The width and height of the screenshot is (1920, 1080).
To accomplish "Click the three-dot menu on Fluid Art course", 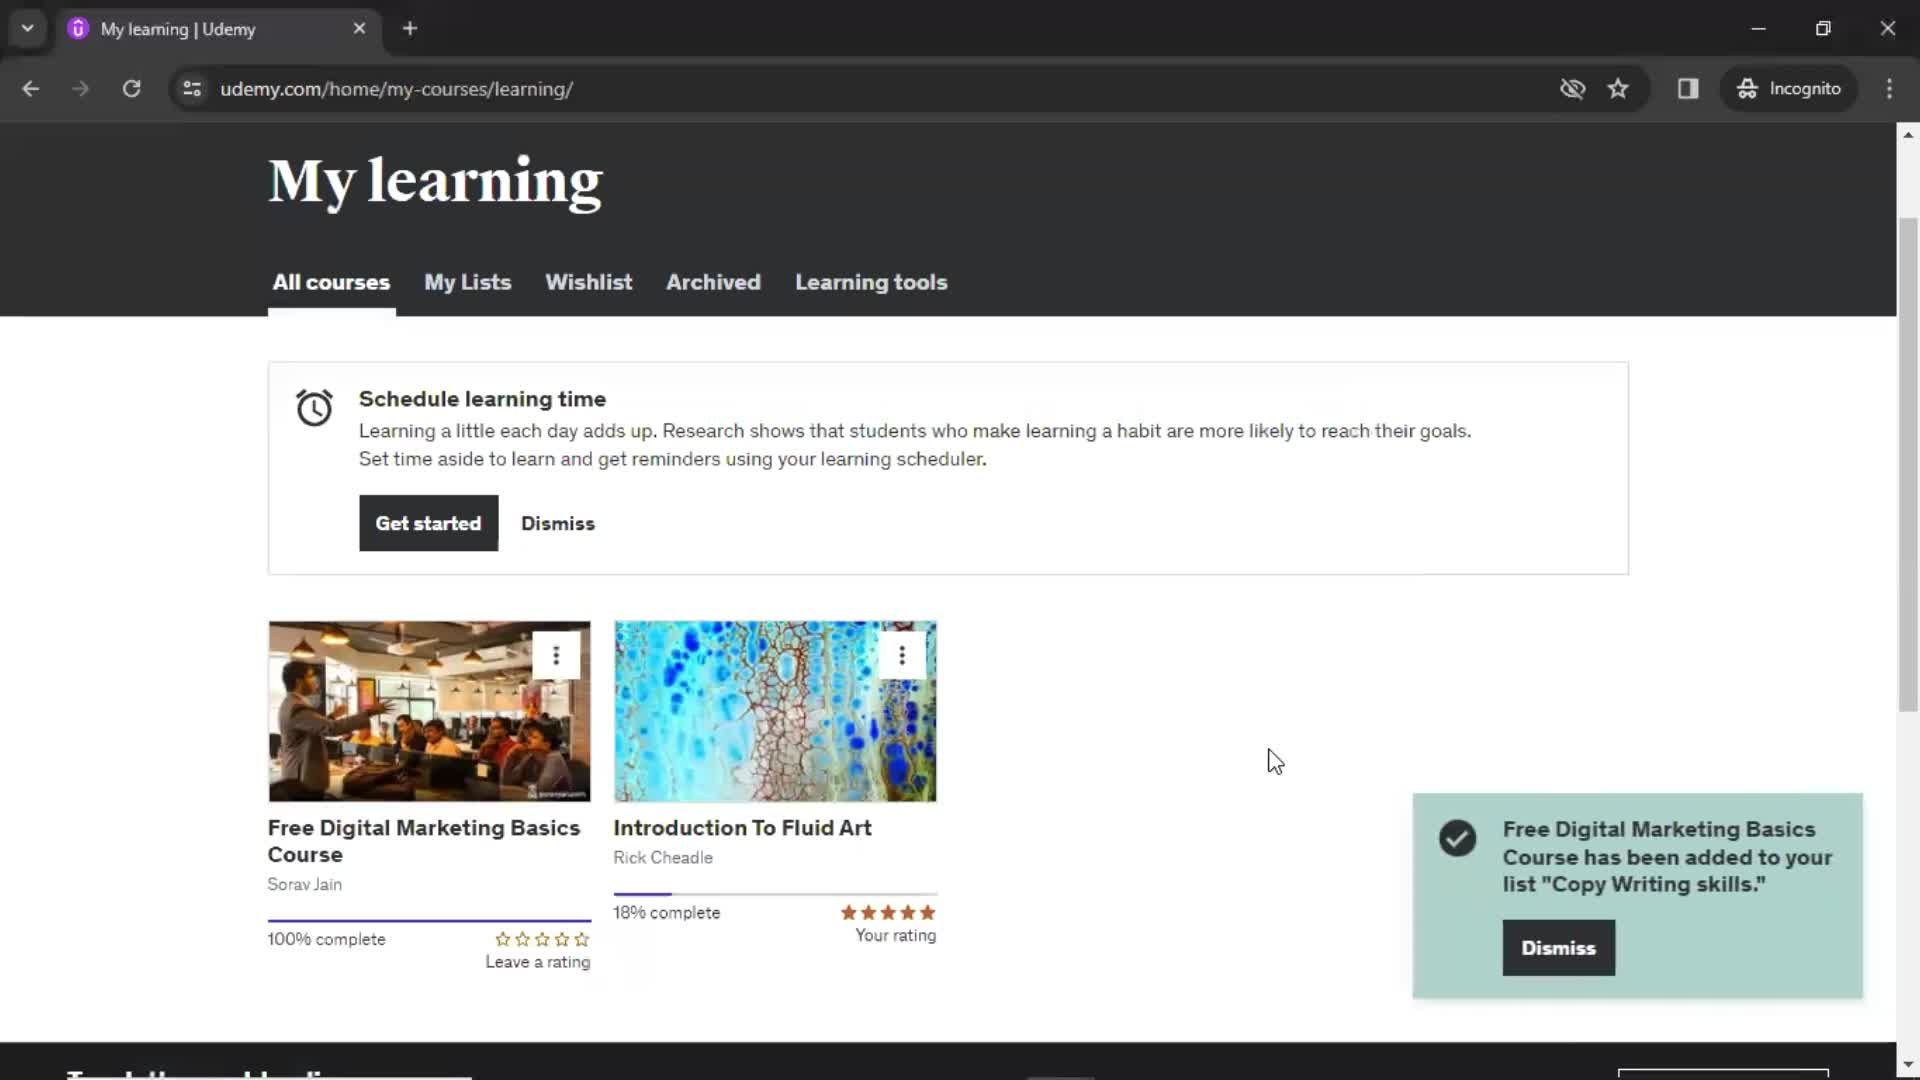I will [x=902, y=653].
